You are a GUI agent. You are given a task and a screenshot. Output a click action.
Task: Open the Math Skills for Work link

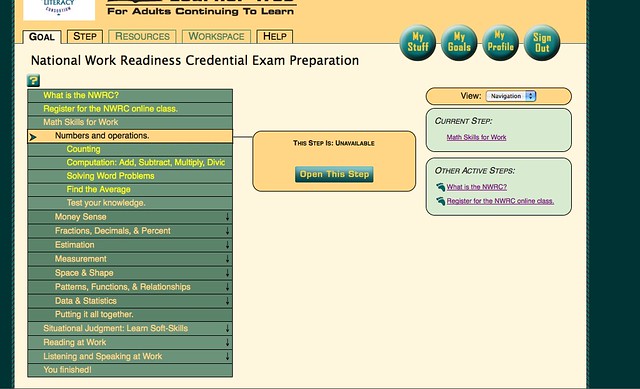(476, 137)
